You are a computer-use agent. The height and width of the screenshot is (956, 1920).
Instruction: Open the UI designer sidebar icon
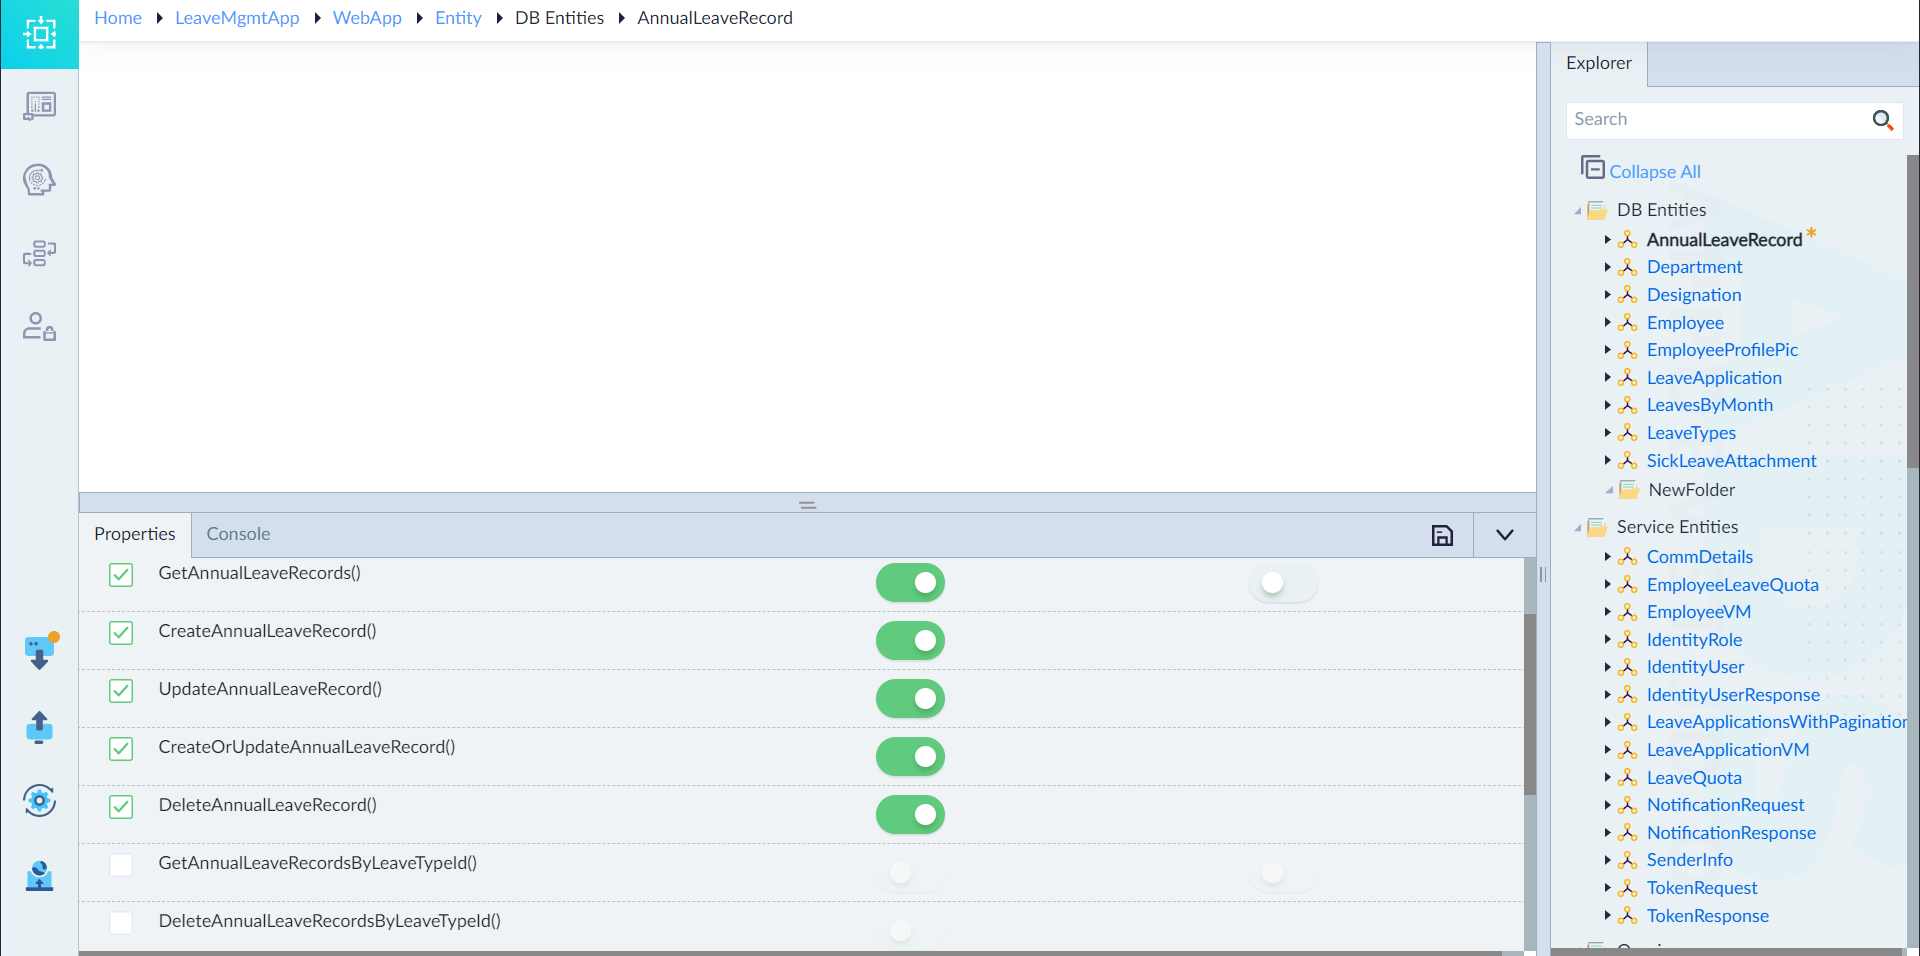click(39, 106)
